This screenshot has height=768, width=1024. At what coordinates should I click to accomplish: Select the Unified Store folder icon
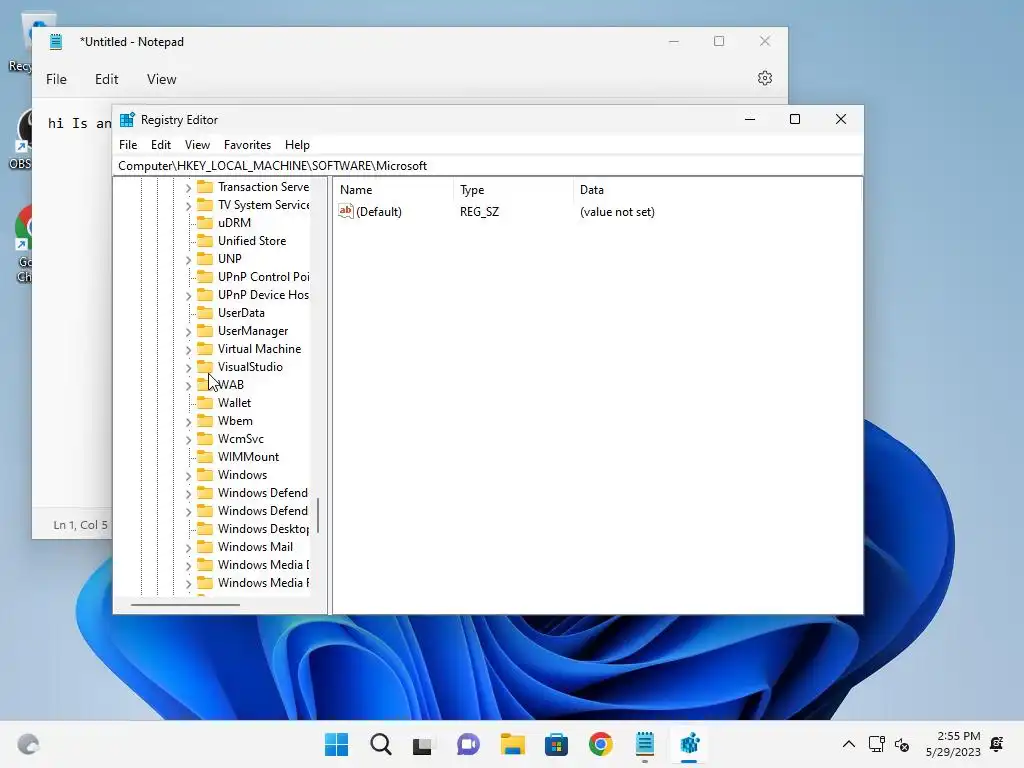coord(205,241)
